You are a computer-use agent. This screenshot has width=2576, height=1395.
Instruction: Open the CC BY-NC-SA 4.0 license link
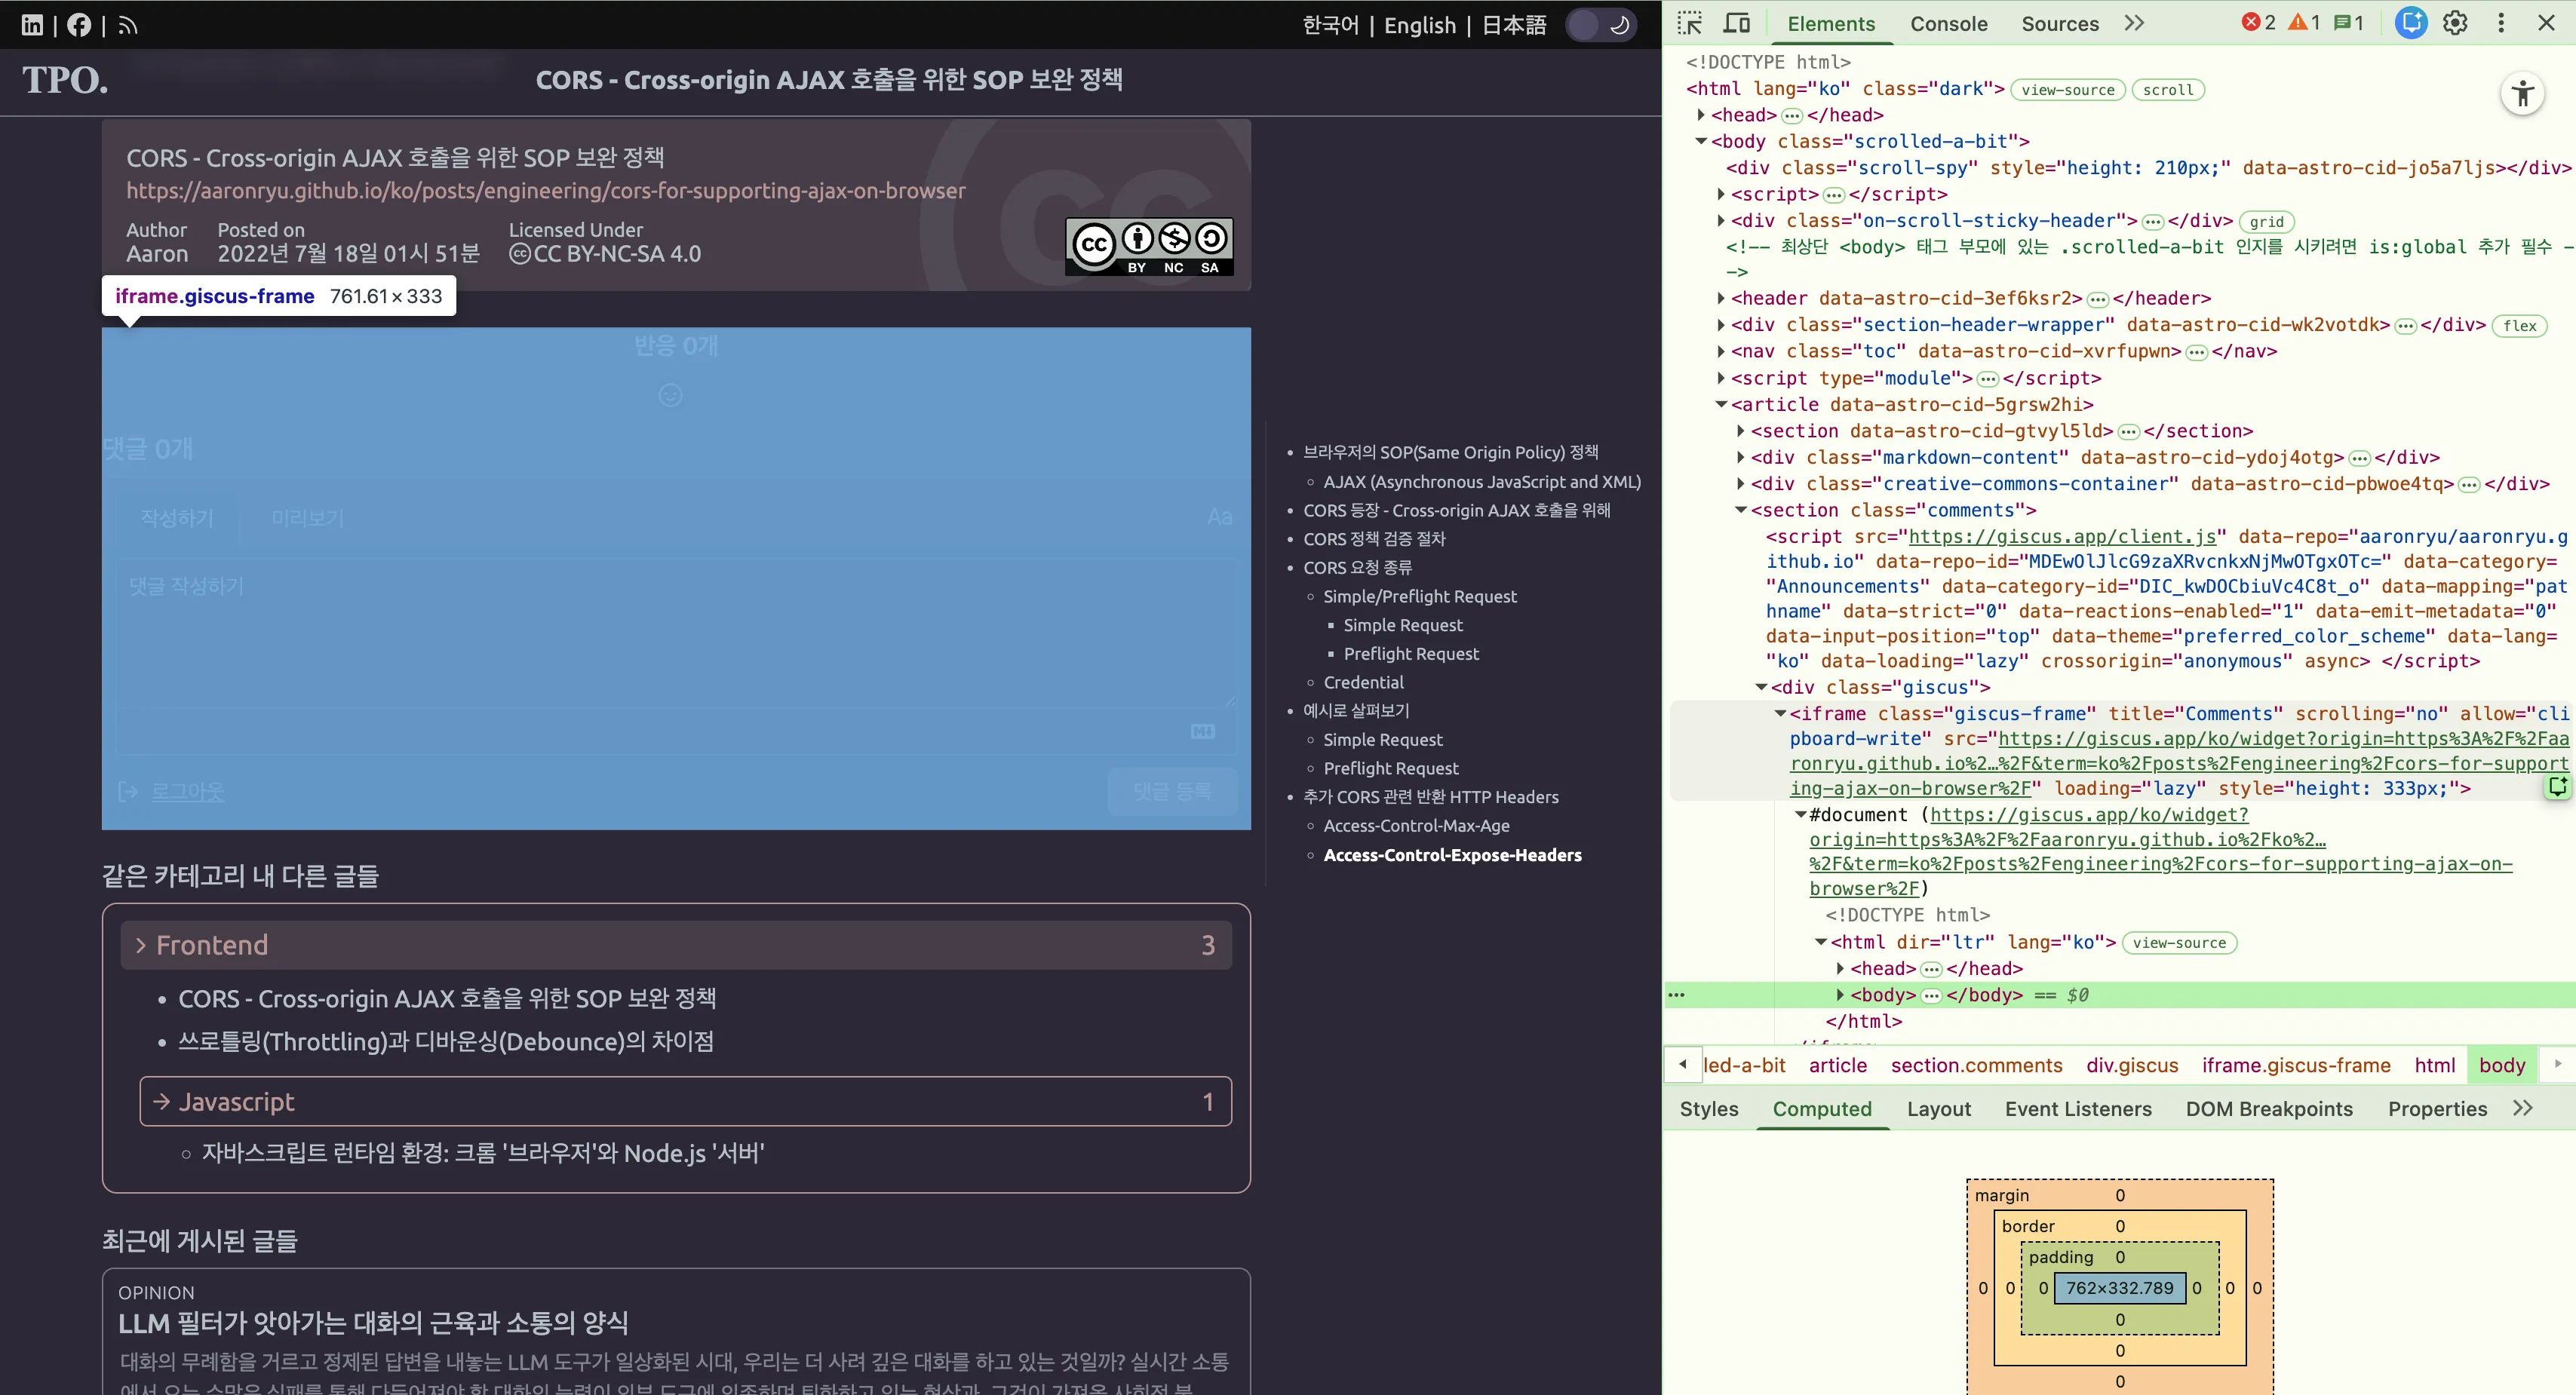[605, 254]
